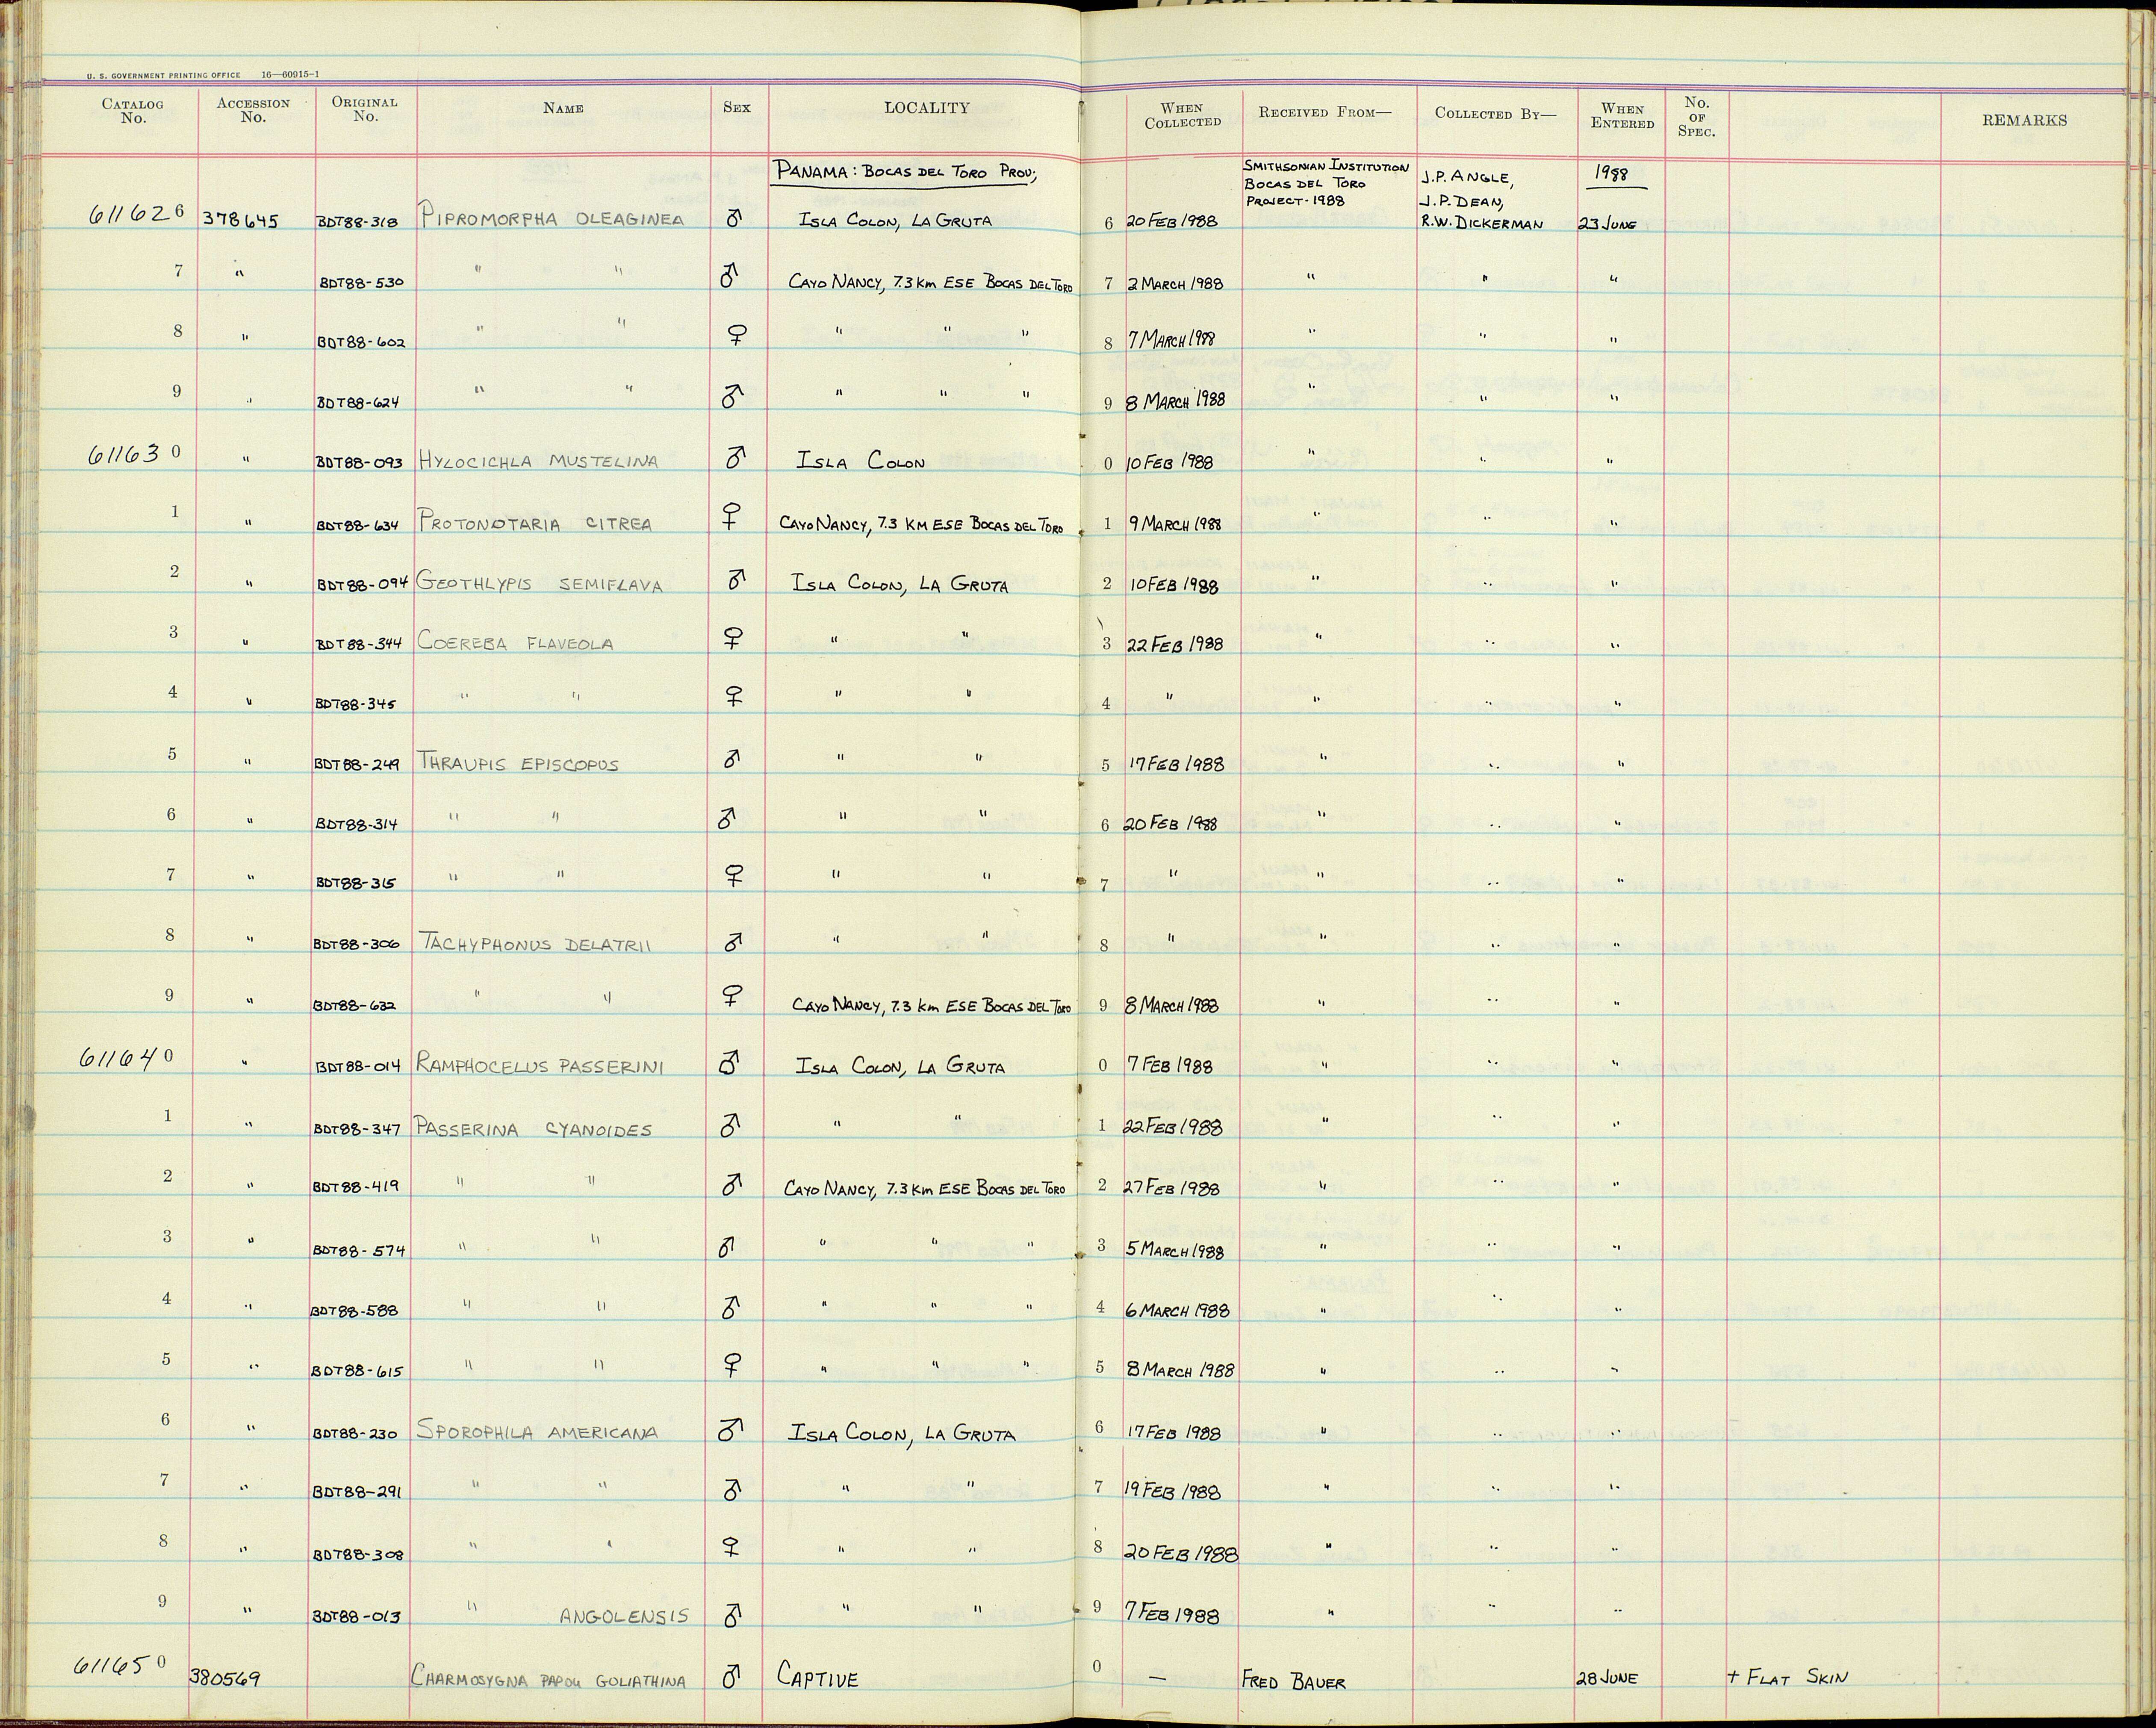This screenshot has width=2156, height=1728.
Task: Click original number BDT88-013
Action: tap(357, 1617)
